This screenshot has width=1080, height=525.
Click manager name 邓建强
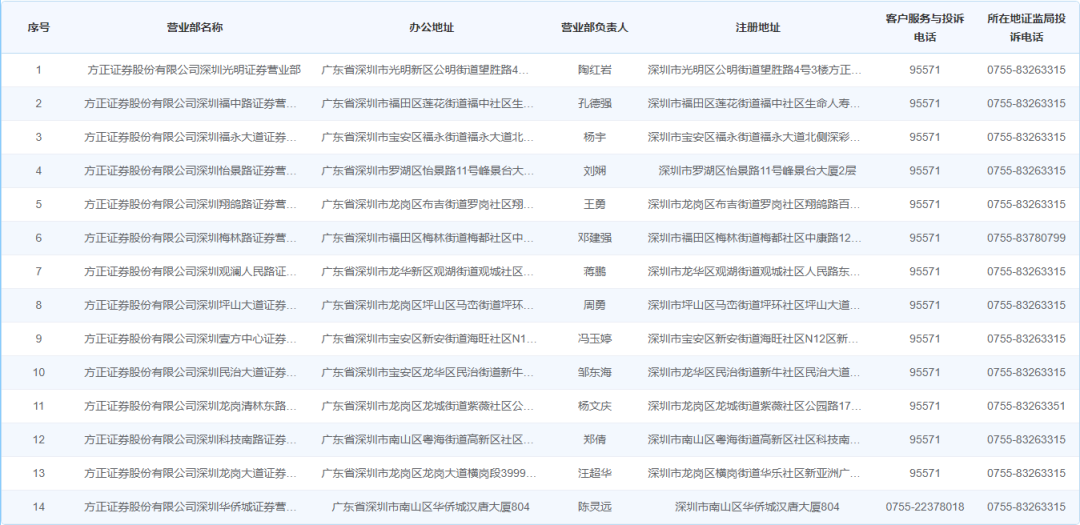click(594, 238)
